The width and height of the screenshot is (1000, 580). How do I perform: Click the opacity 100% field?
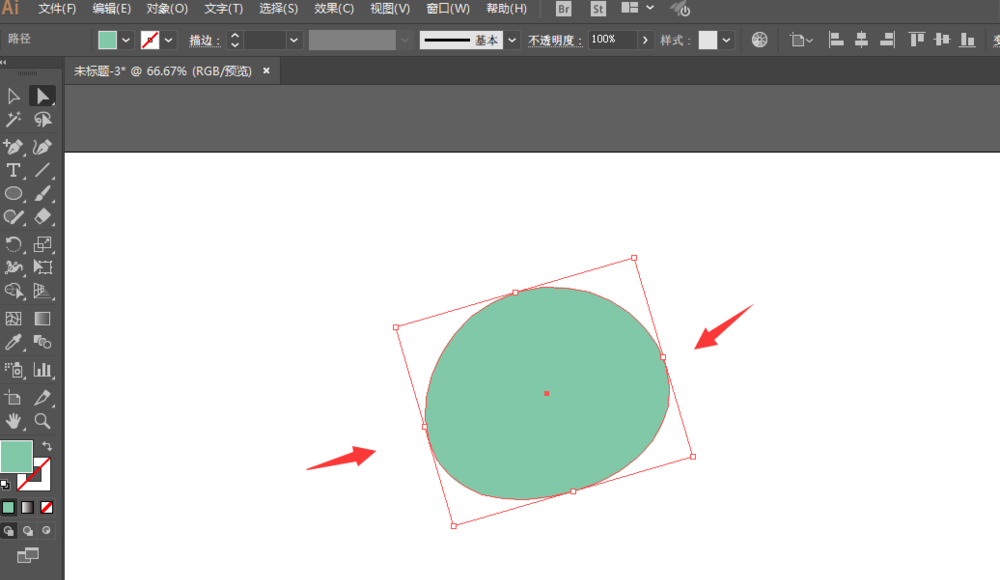coord(612,40)
